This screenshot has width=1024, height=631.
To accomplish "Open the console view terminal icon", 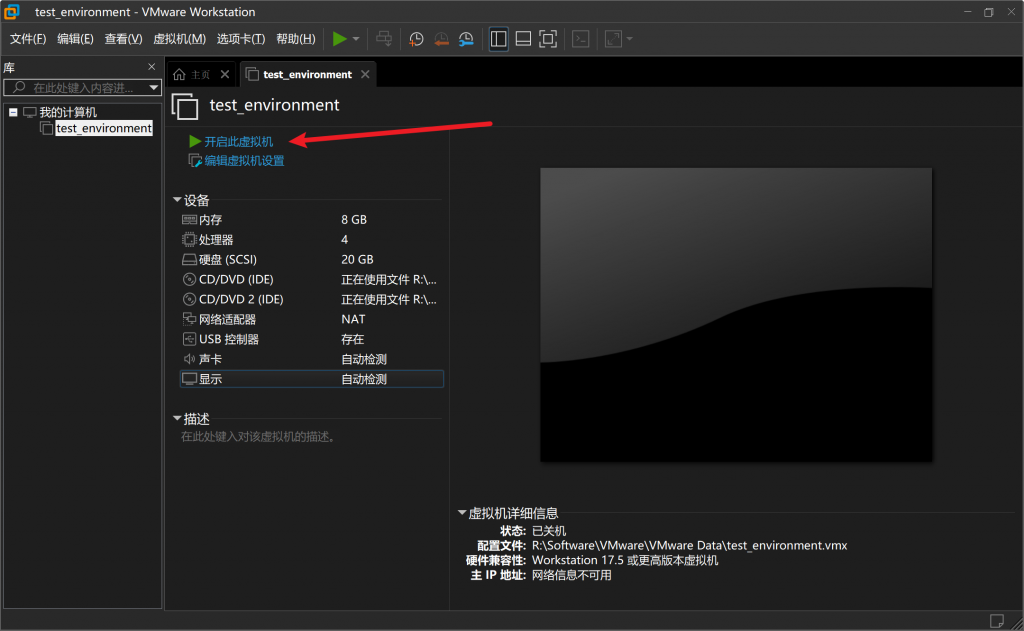I will 581,39.
